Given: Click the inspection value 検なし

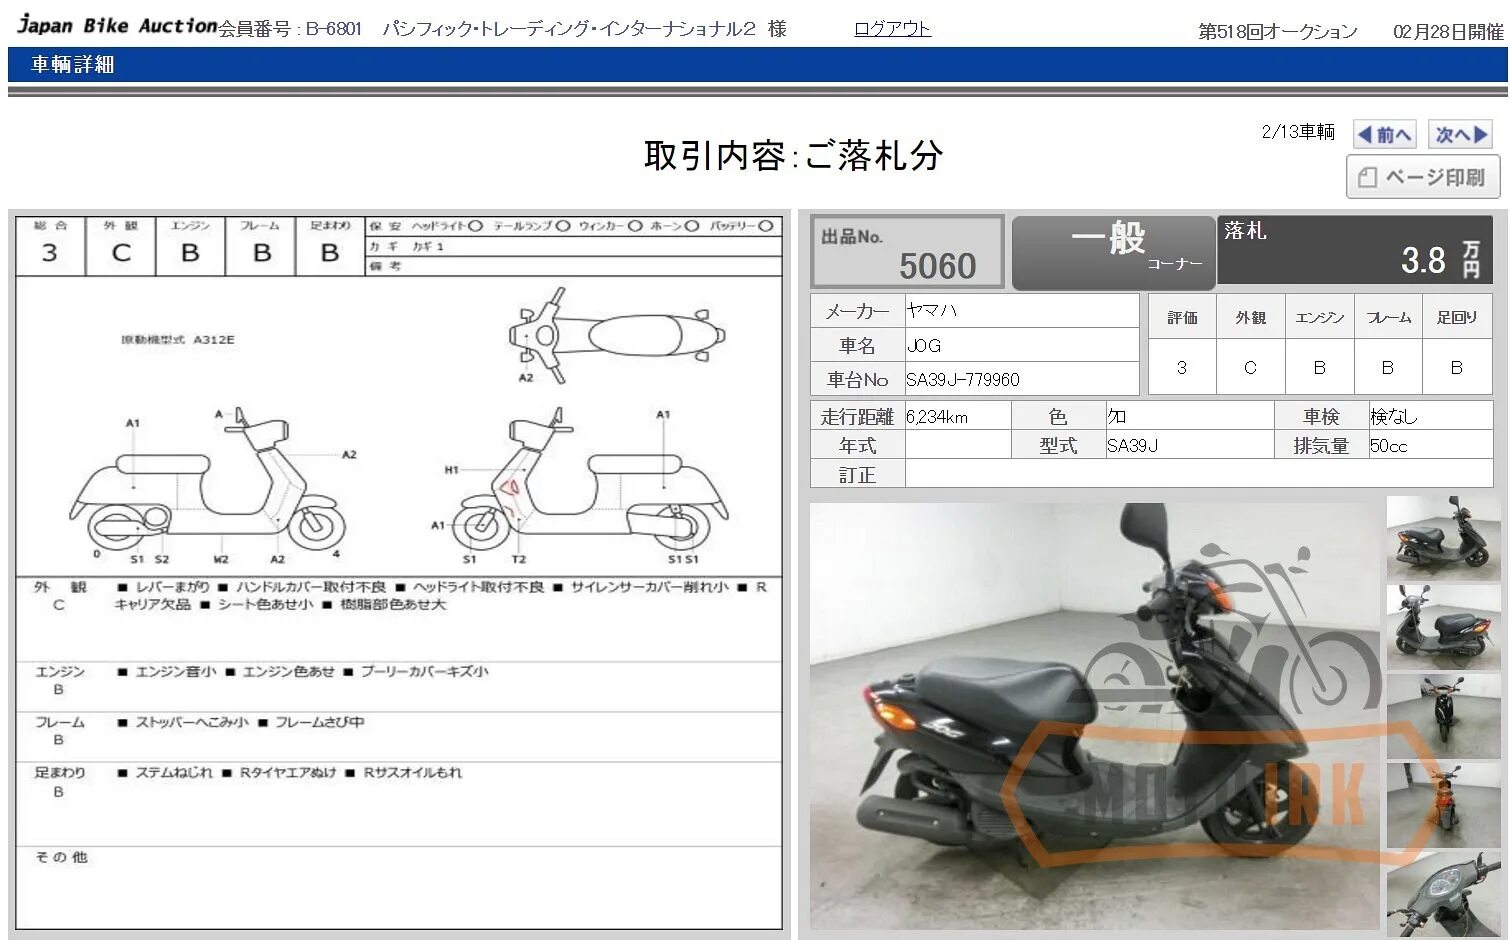Looking at the screenshot, I should pyautogui.click(x=1393, y=417).
